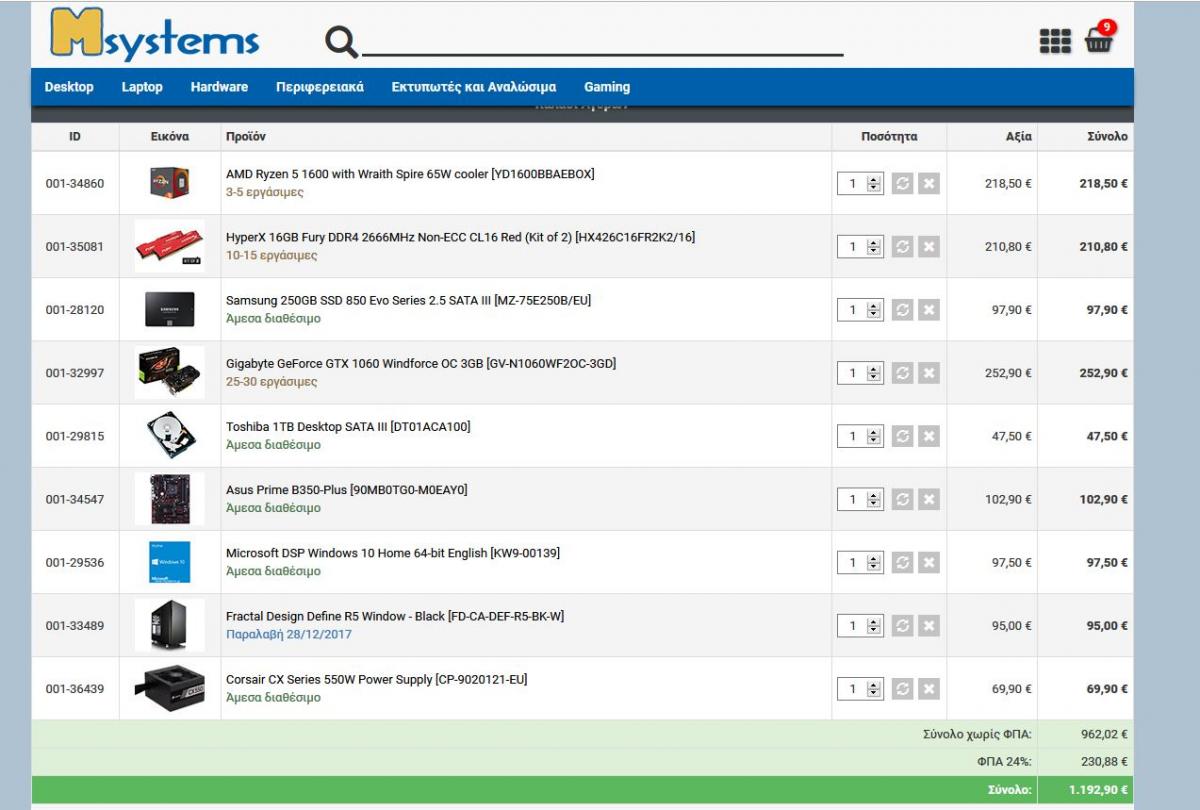This screenshot has width=1200, height=810.
Task: Refresh quantity for AMD Ryzen 5 1600
Action: coord(902,184)
